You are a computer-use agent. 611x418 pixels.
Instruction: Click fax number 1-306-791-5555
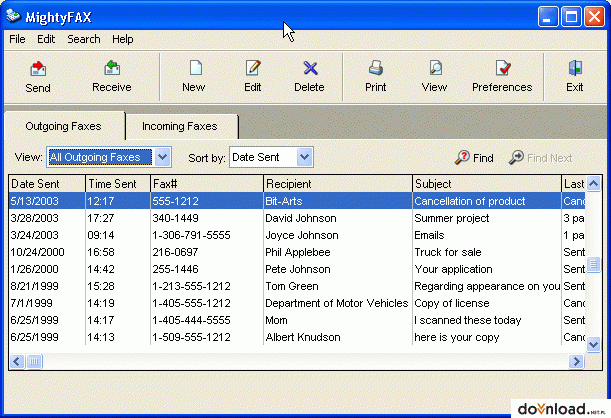click(x=191, y=235)
